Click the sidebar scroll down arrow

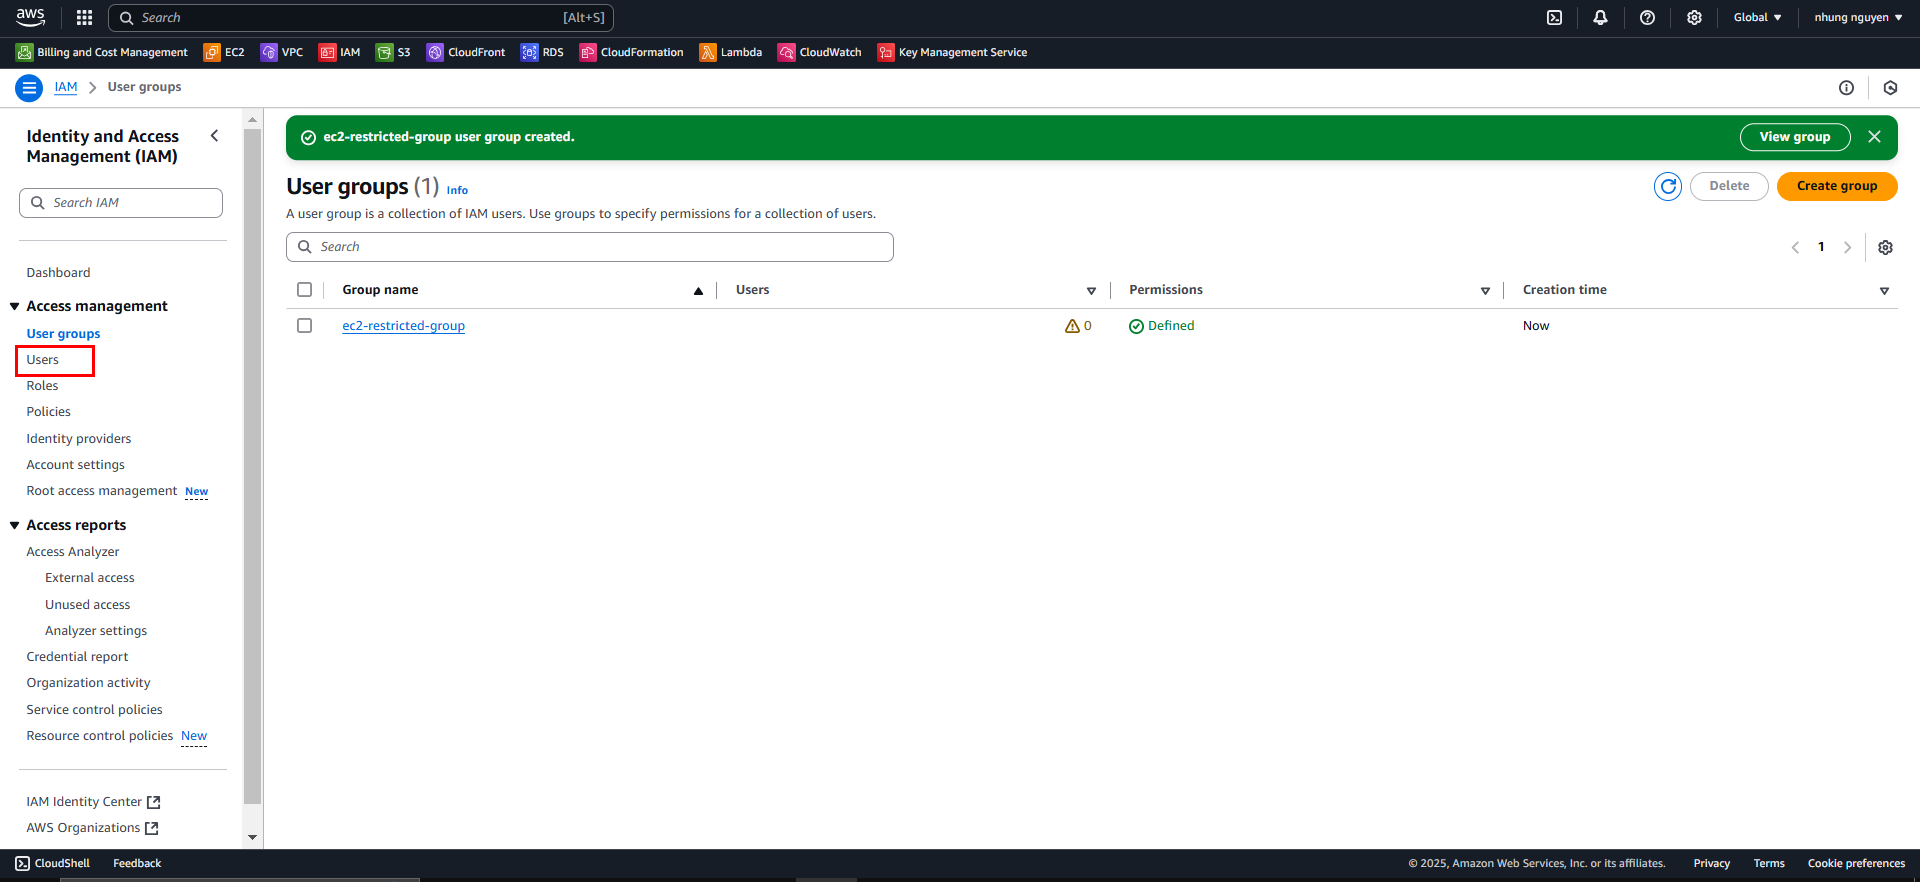coord(252,837)
